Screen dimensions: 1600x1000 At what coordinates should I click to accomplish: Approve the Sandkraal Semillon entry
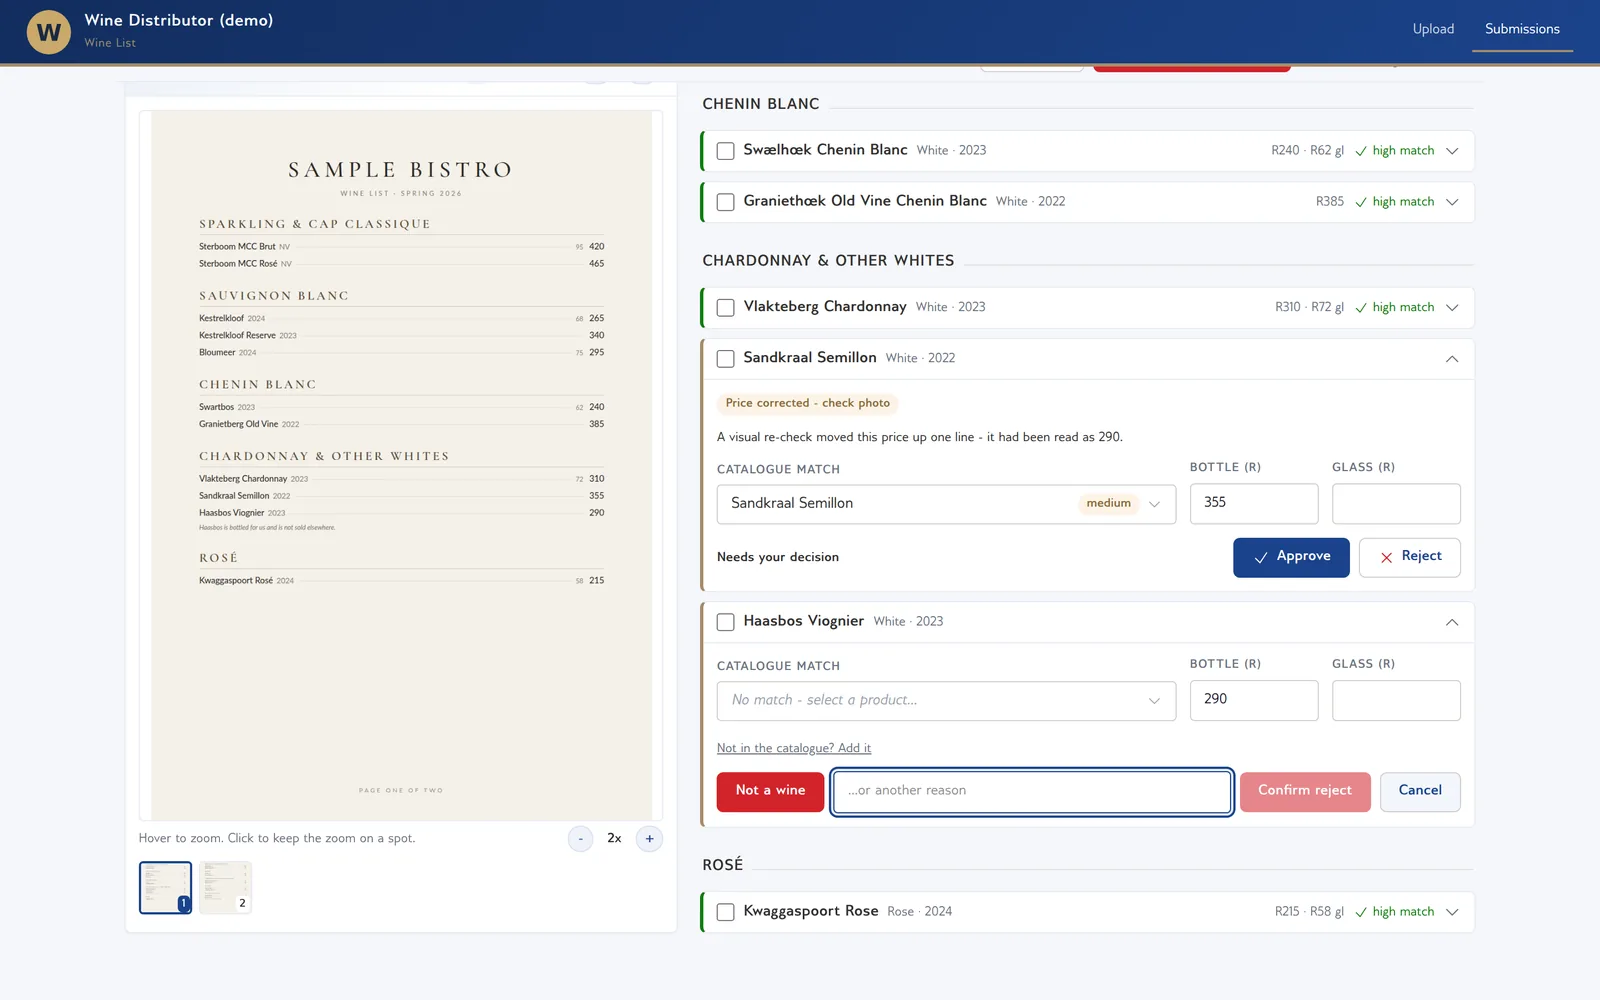pyautogui.click(x=1291, y=557)
